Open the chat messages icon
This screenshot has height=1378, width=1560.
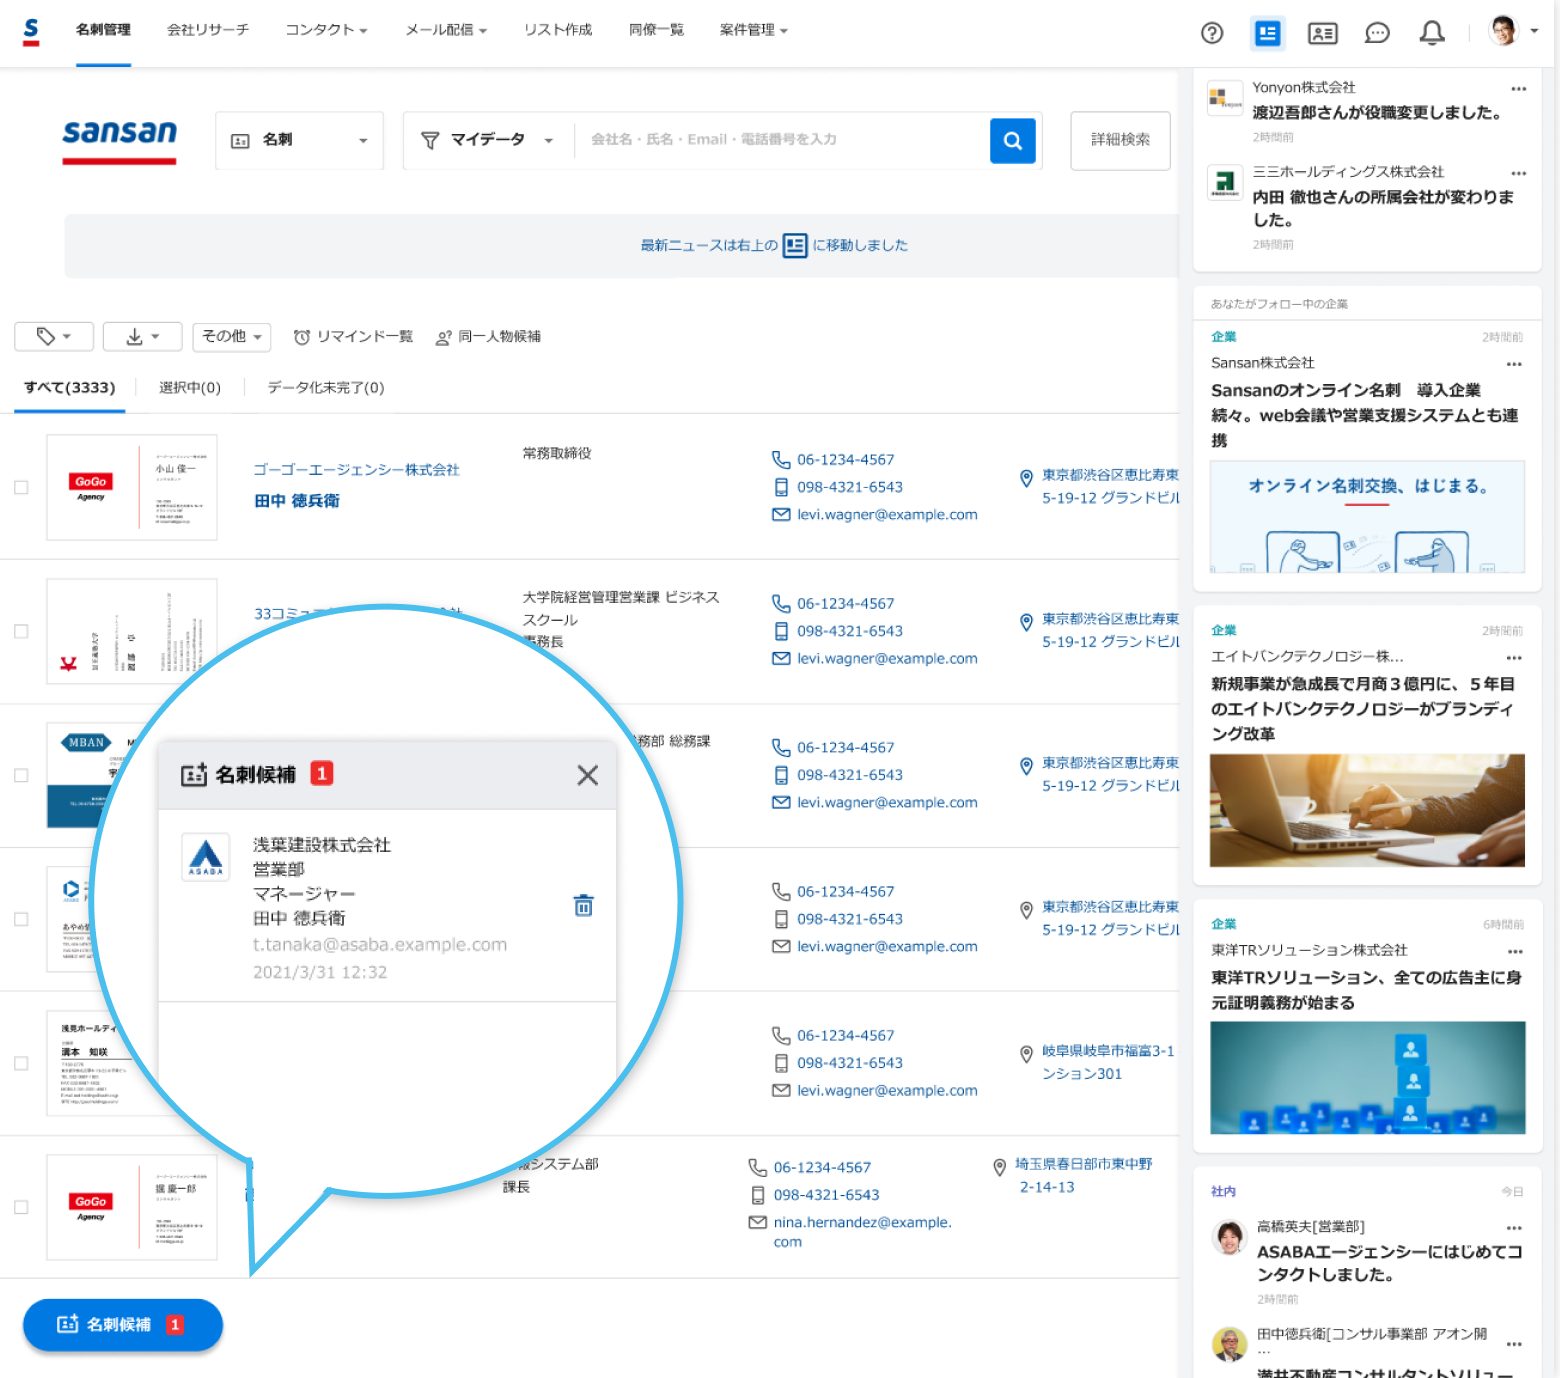click(1378, 33)
